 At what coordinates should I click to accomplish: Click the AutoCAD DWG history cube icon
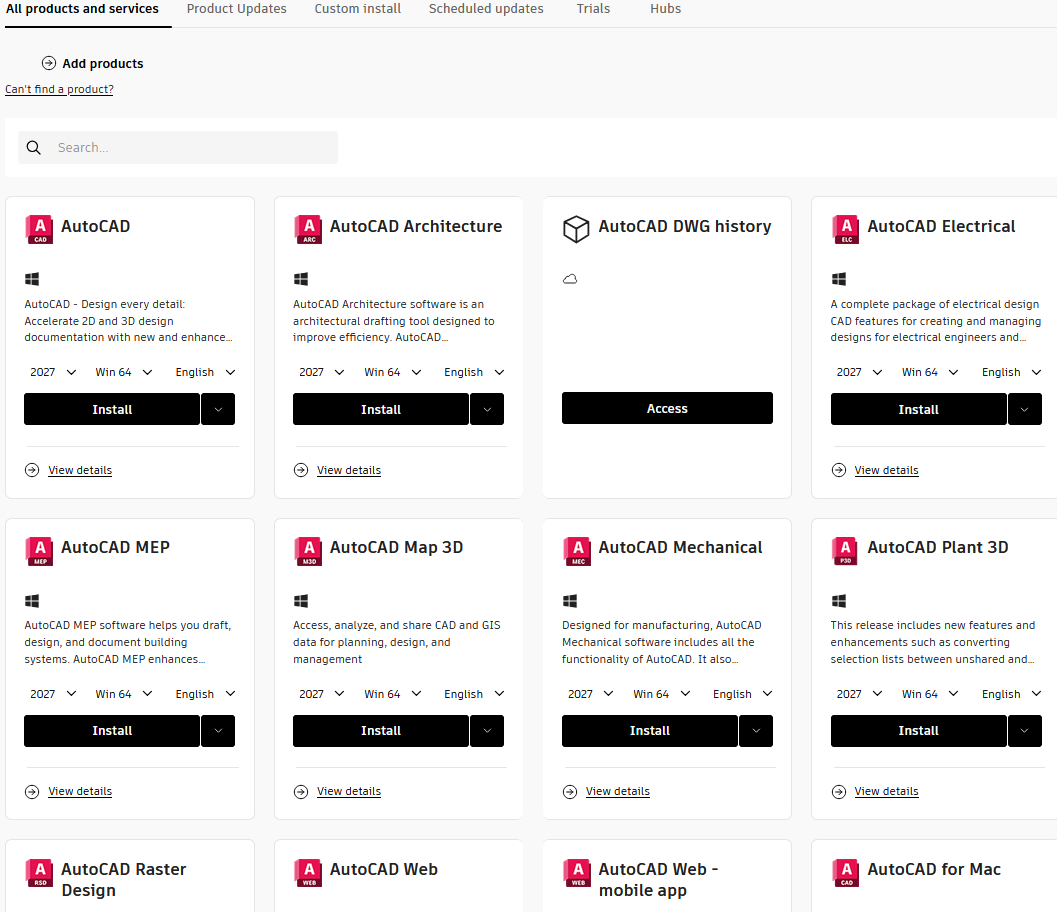click(x=576, y=229)
